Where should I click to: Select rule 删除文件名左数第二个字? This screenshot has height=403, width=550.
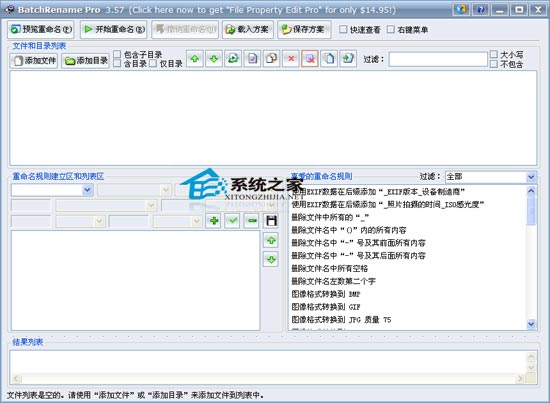(333, 281)
